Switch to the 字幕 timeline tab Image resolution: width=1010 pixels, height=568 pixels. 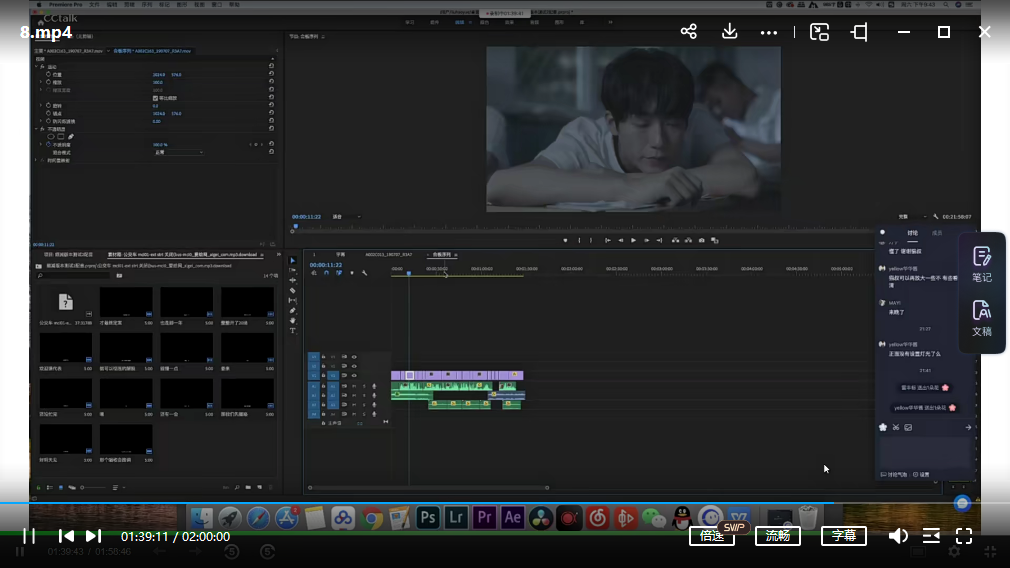coord(340,255)
